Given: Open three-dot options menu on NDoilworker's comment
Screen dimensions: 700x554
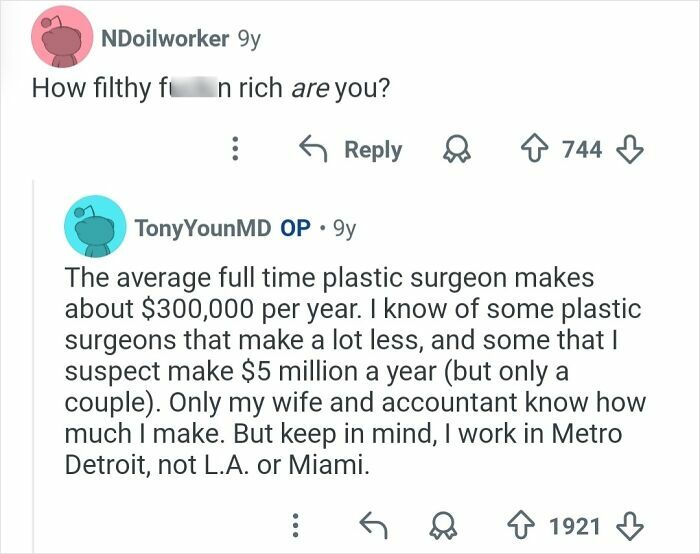Looking at the screenshot, I should tap(236, 150).
